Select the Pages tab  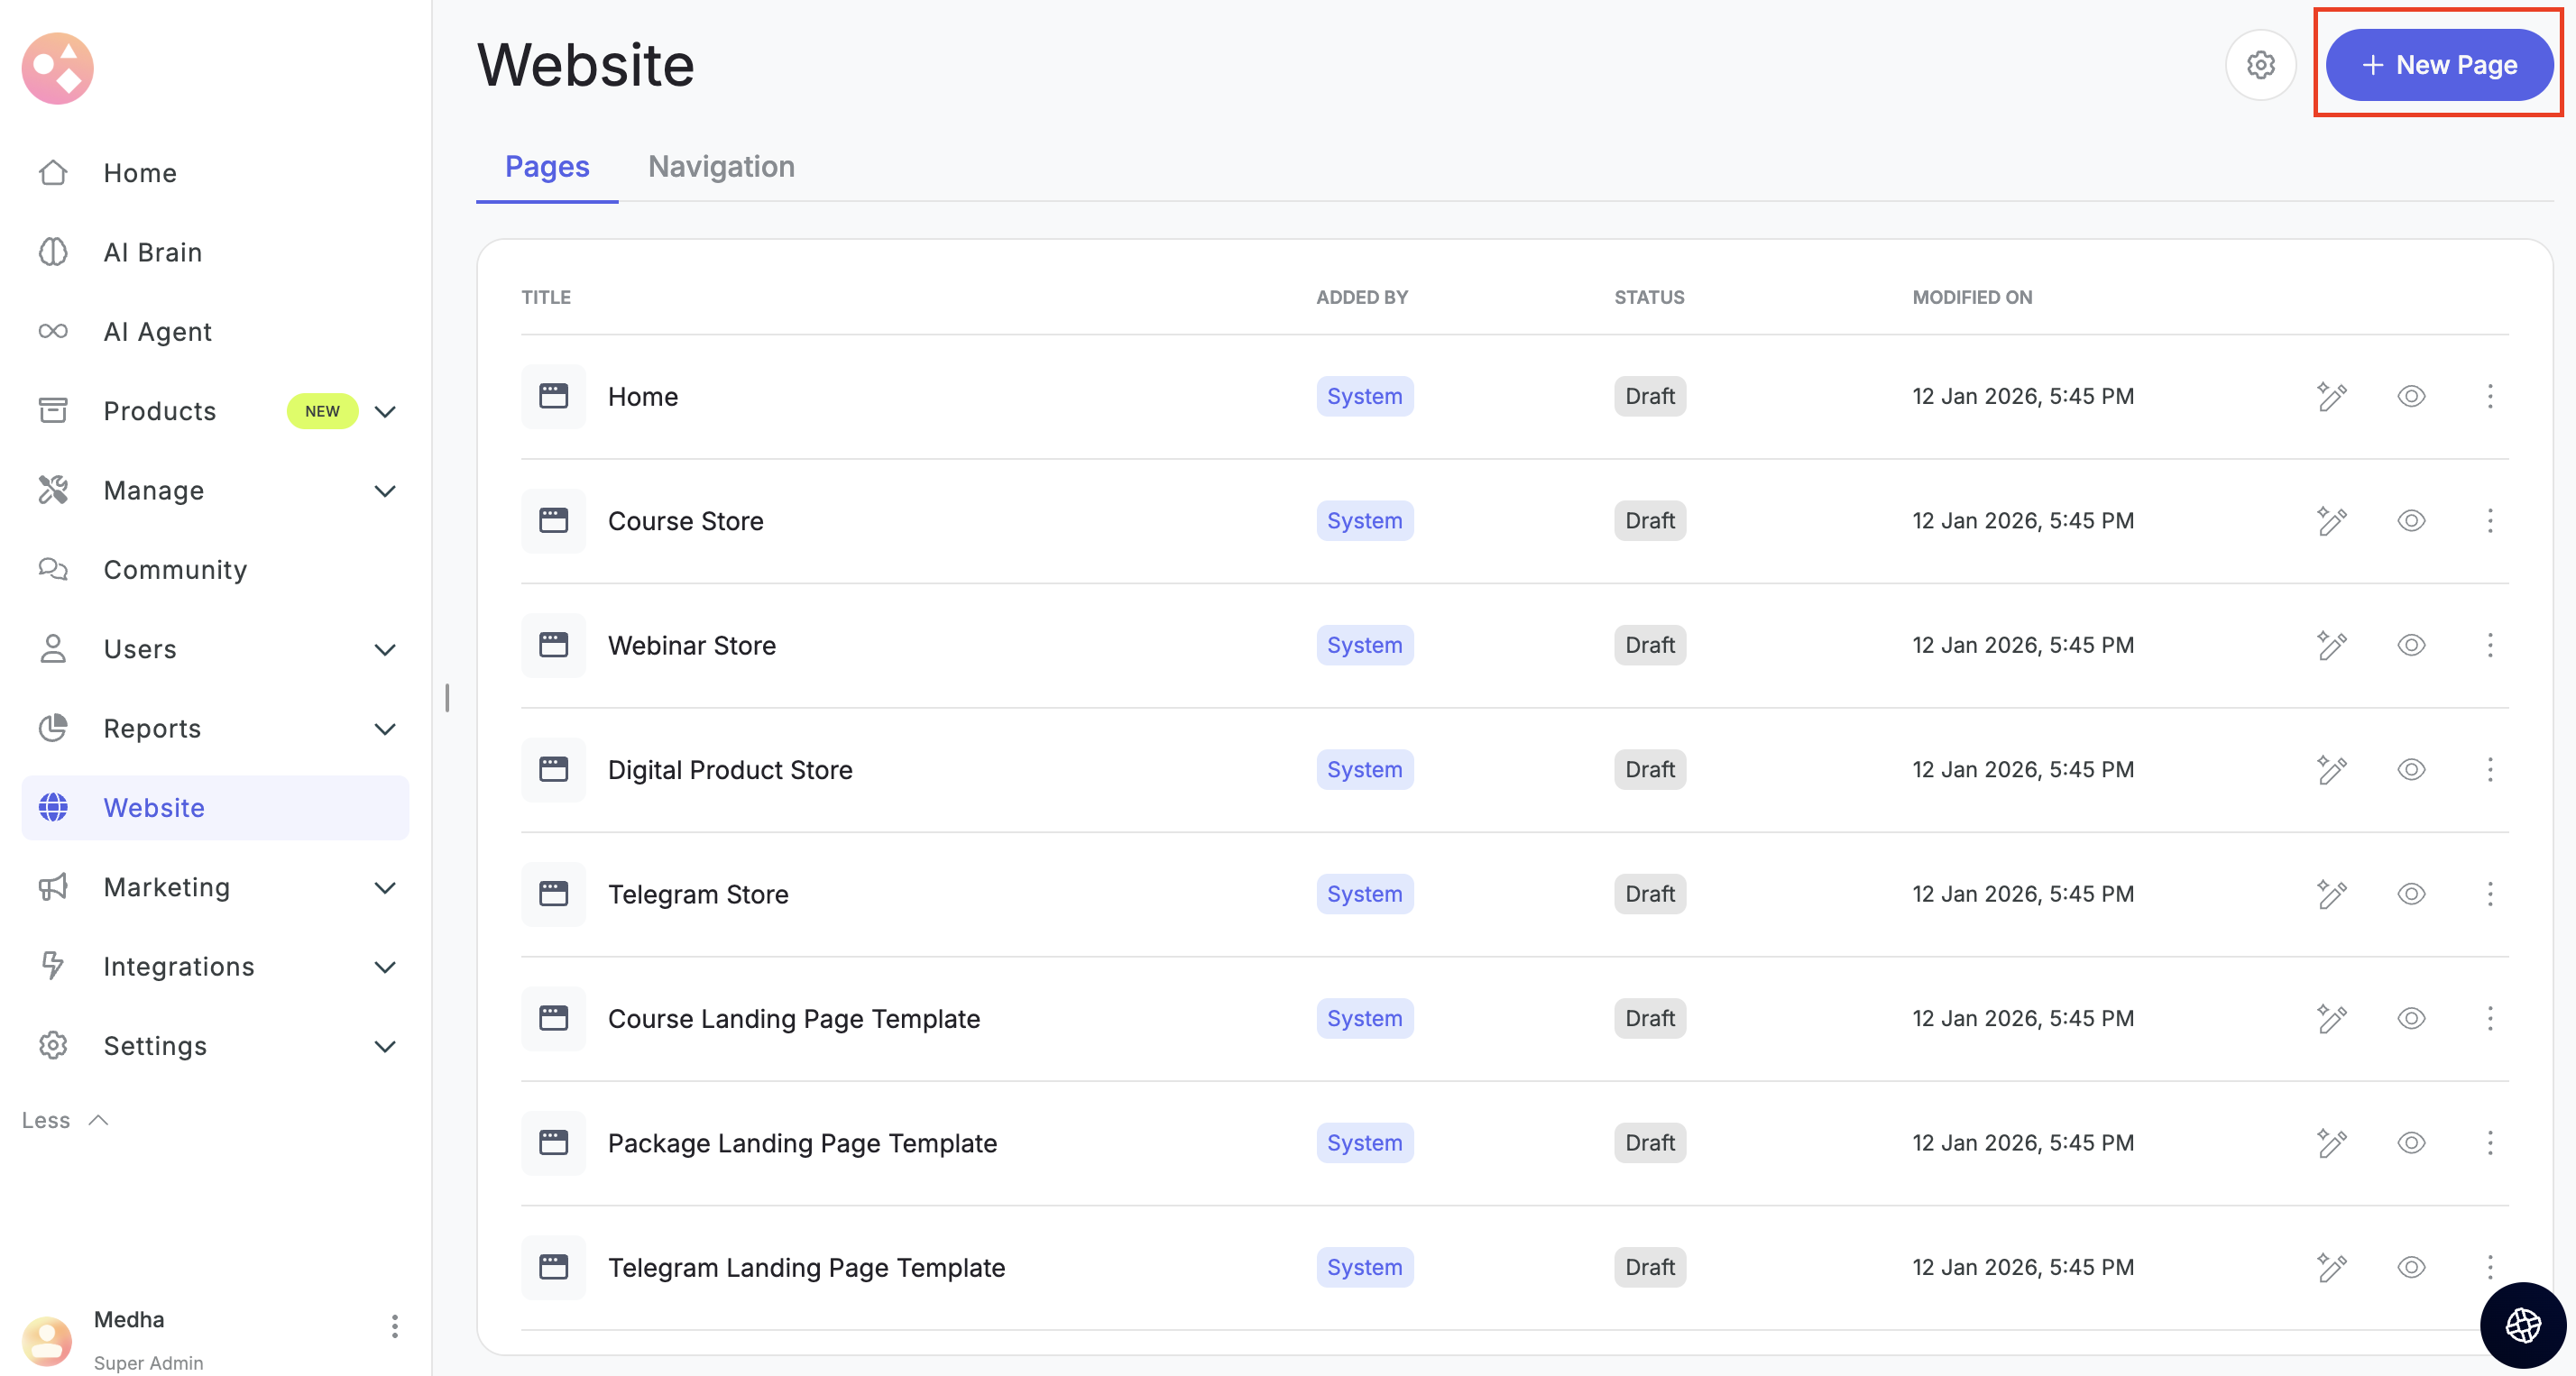tap(547, 166)
